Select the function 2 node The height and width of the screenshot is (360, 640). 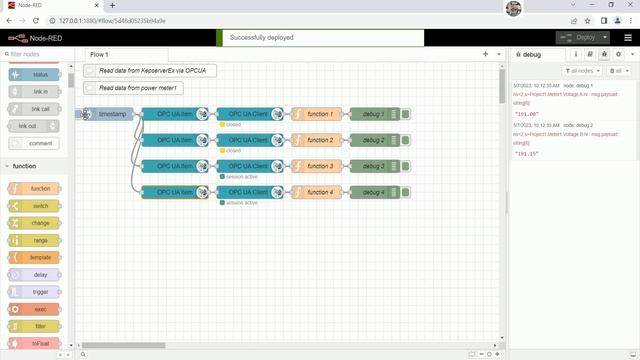click(x=317, y=140)
